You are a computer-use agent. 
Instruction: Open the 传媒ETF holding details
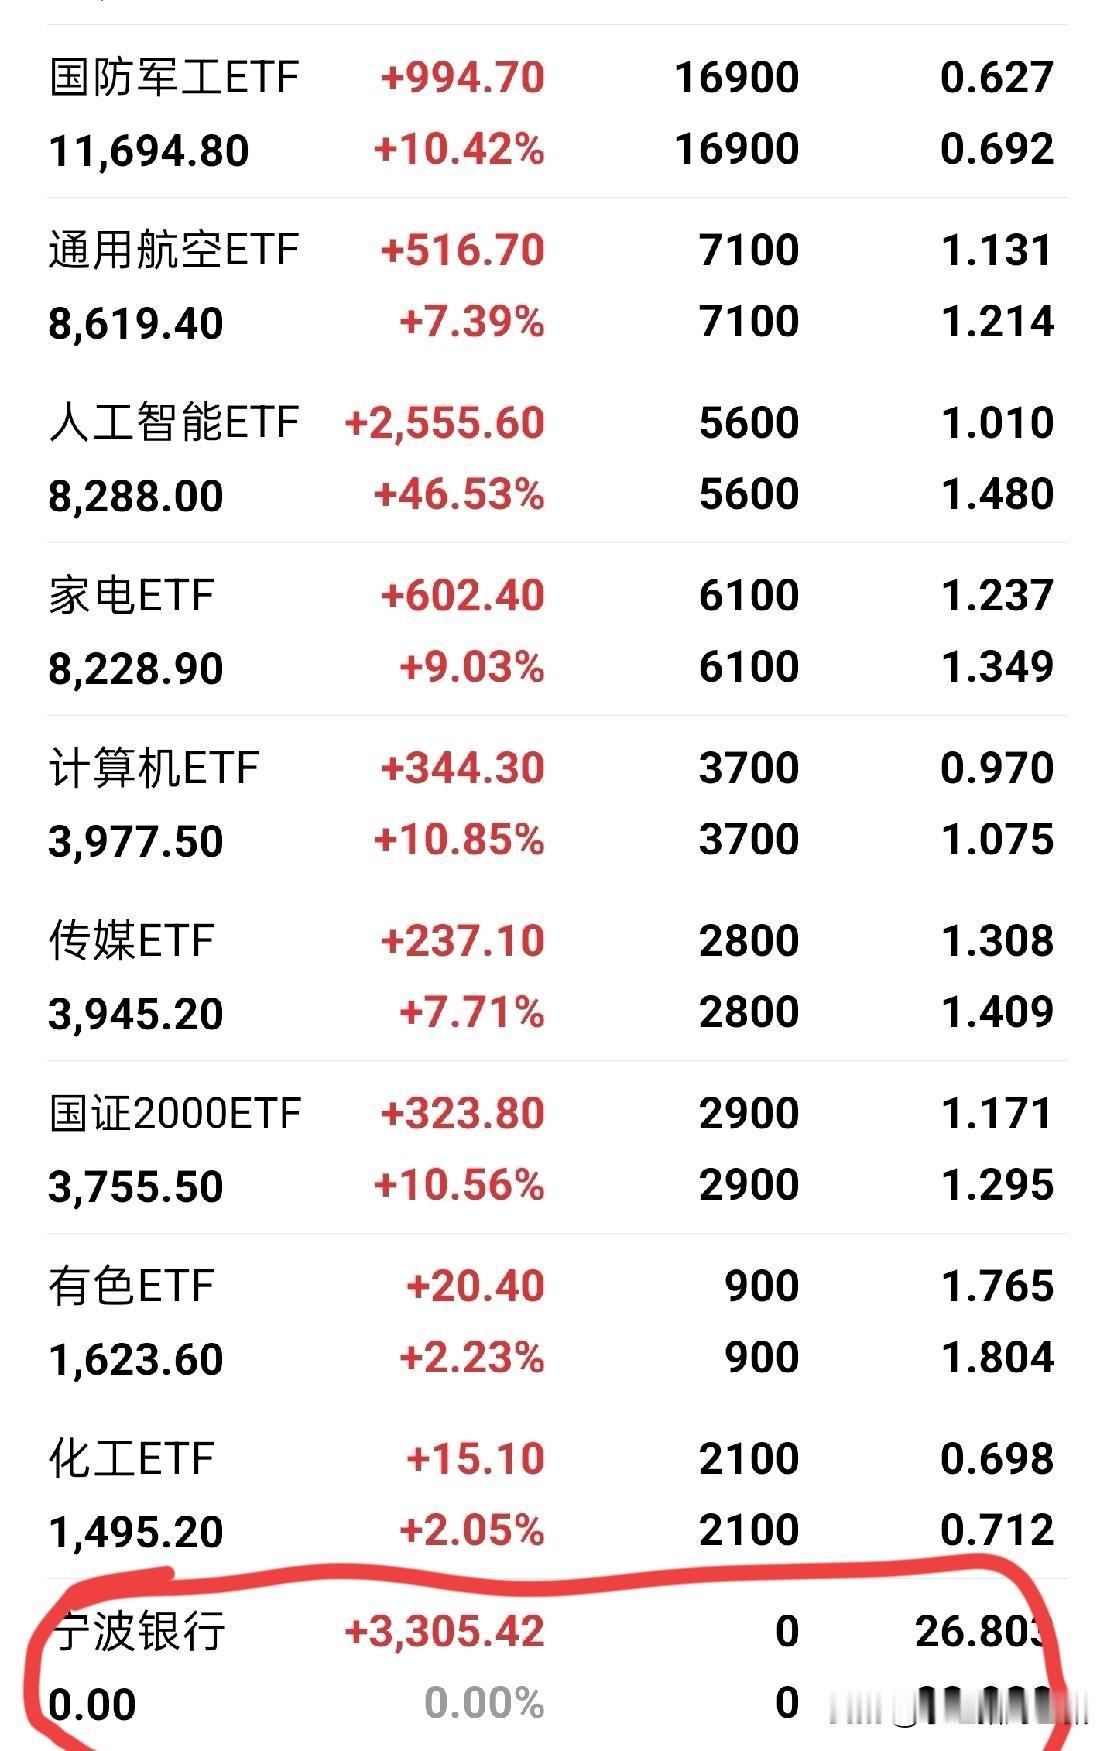tap(131, 941)
